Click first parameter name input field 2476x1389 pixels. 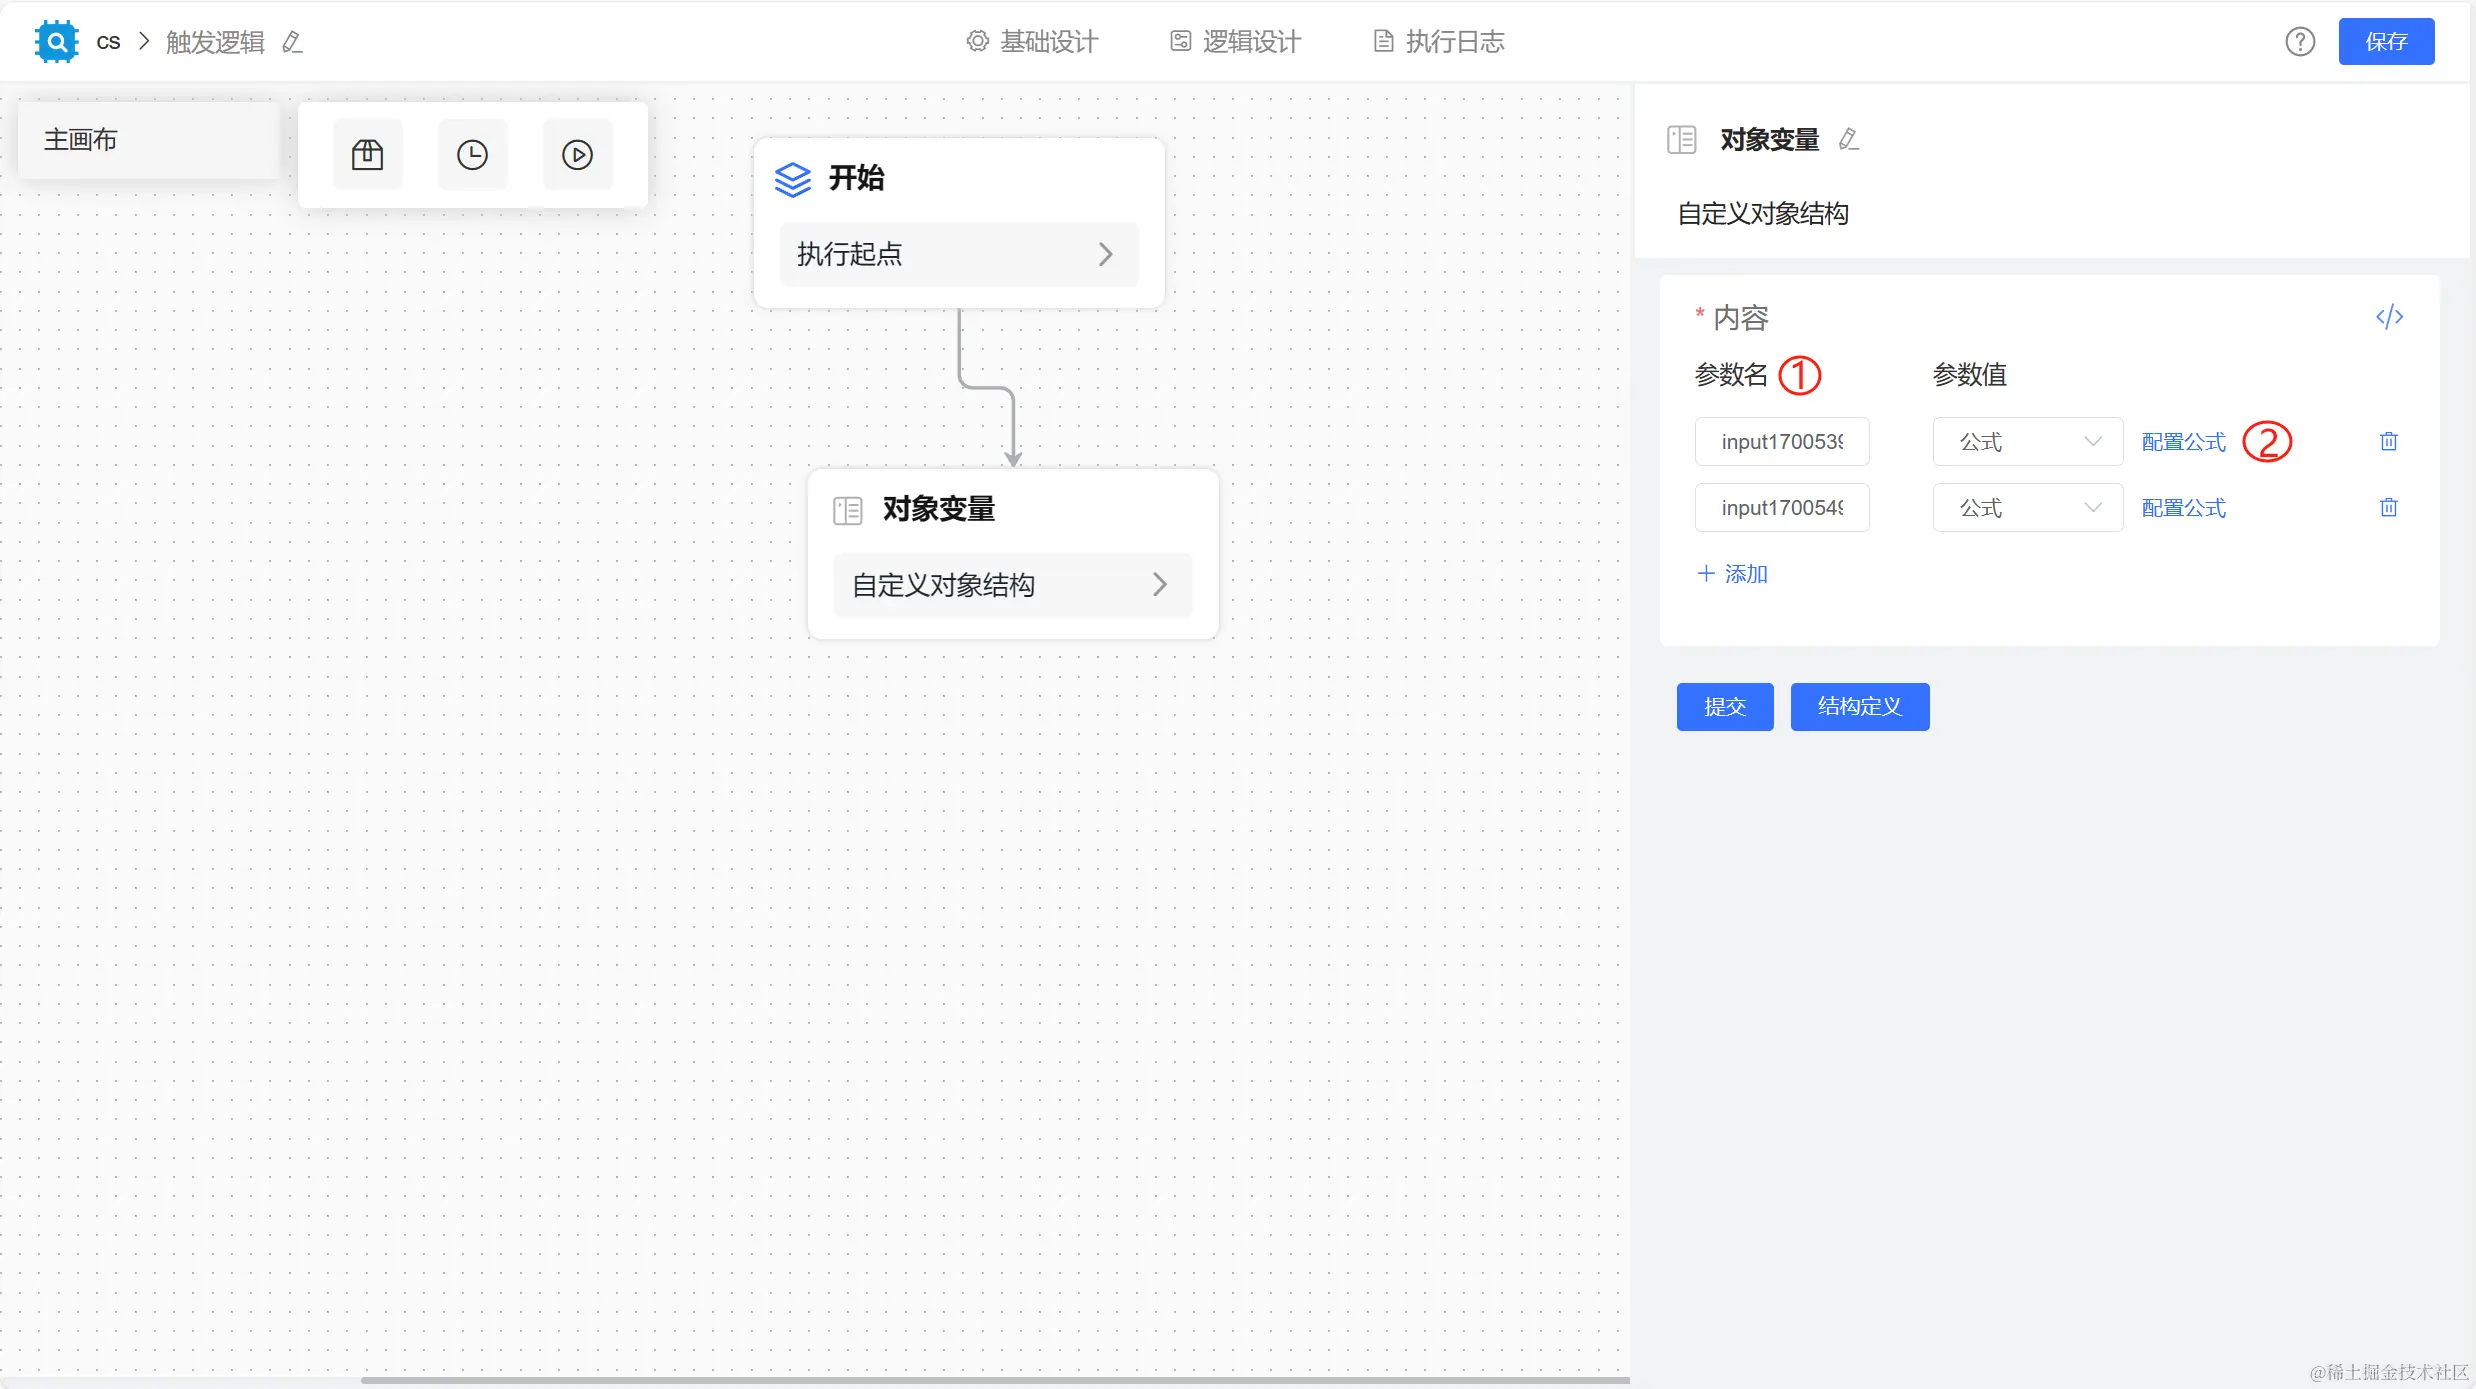pyautogui.click(x=1781, y=441)
